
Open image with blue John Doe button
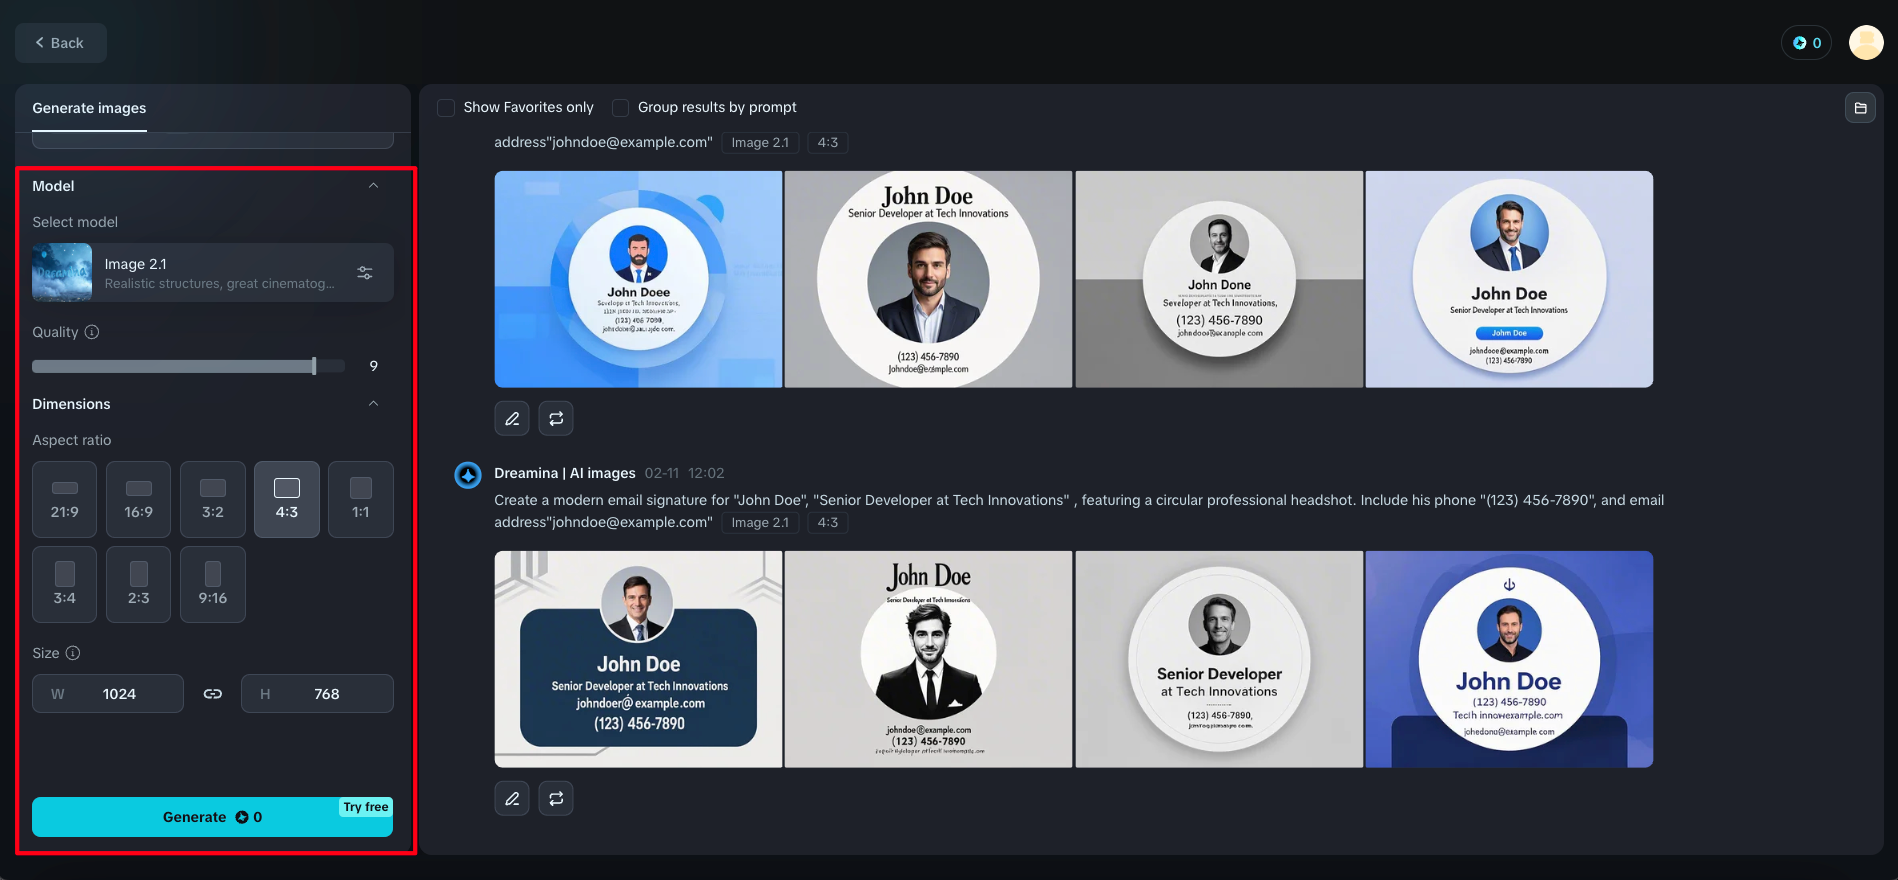point(1509,279)
